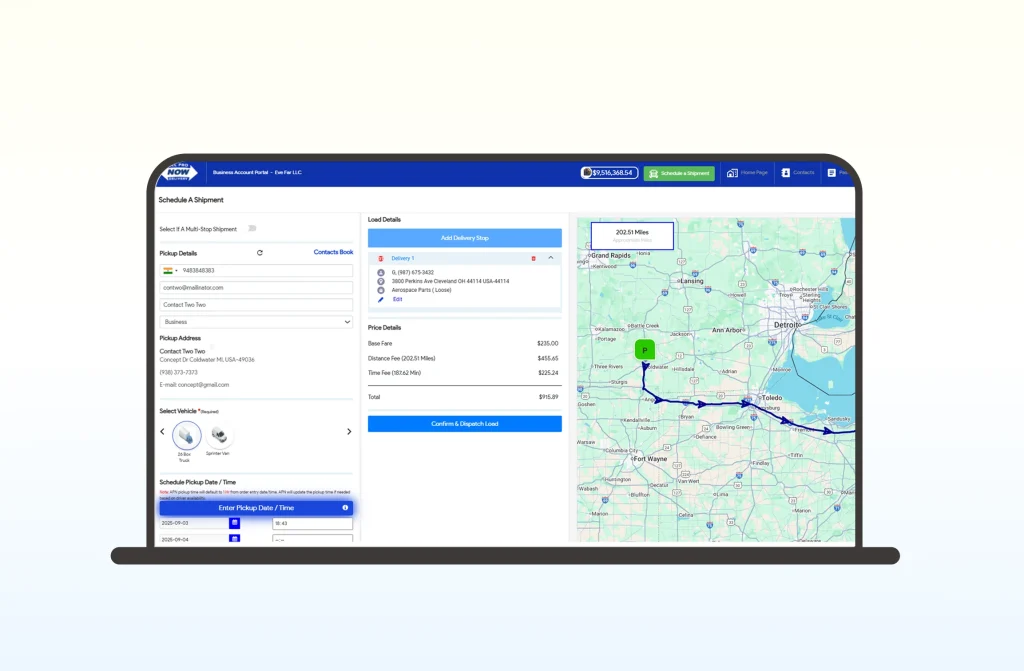Collapse the Delivery 1 panel with the chevron
The image size is (1024, 671).
[550, 258]
